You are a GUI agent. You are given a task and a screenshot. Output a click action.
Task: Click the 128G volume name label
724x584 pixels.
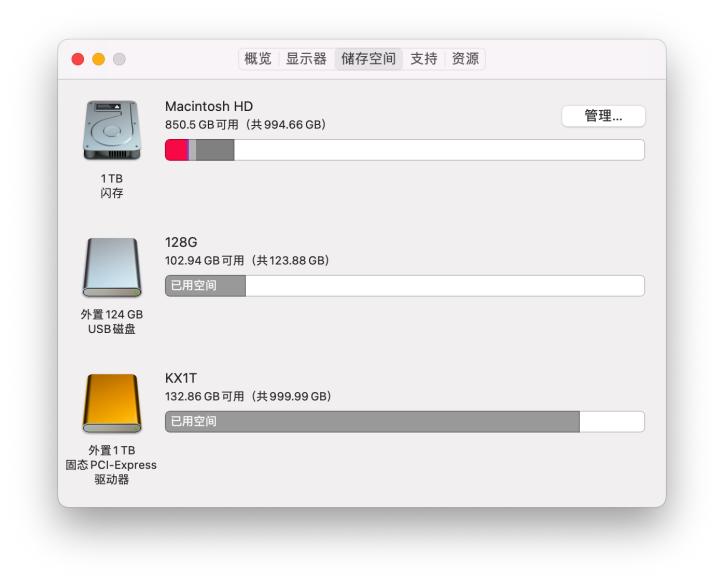(x=181, y=242)
